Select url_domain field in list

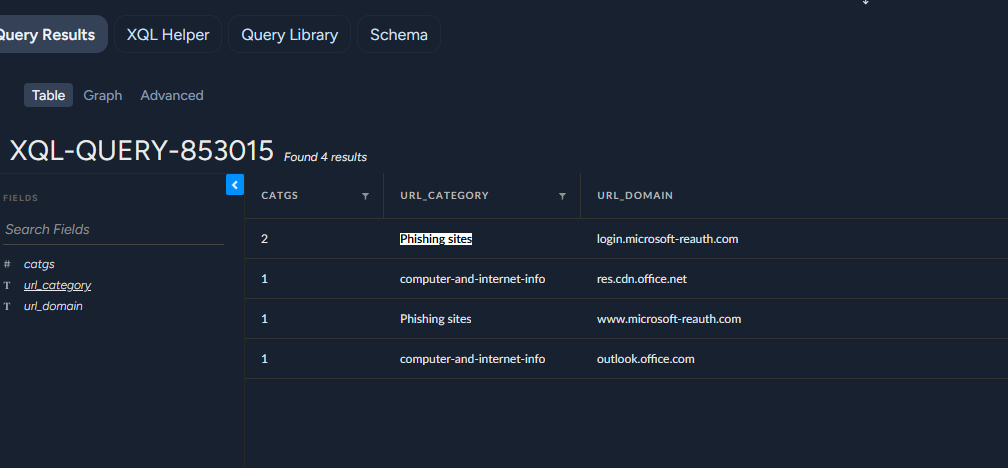click(x=53, y=307)
